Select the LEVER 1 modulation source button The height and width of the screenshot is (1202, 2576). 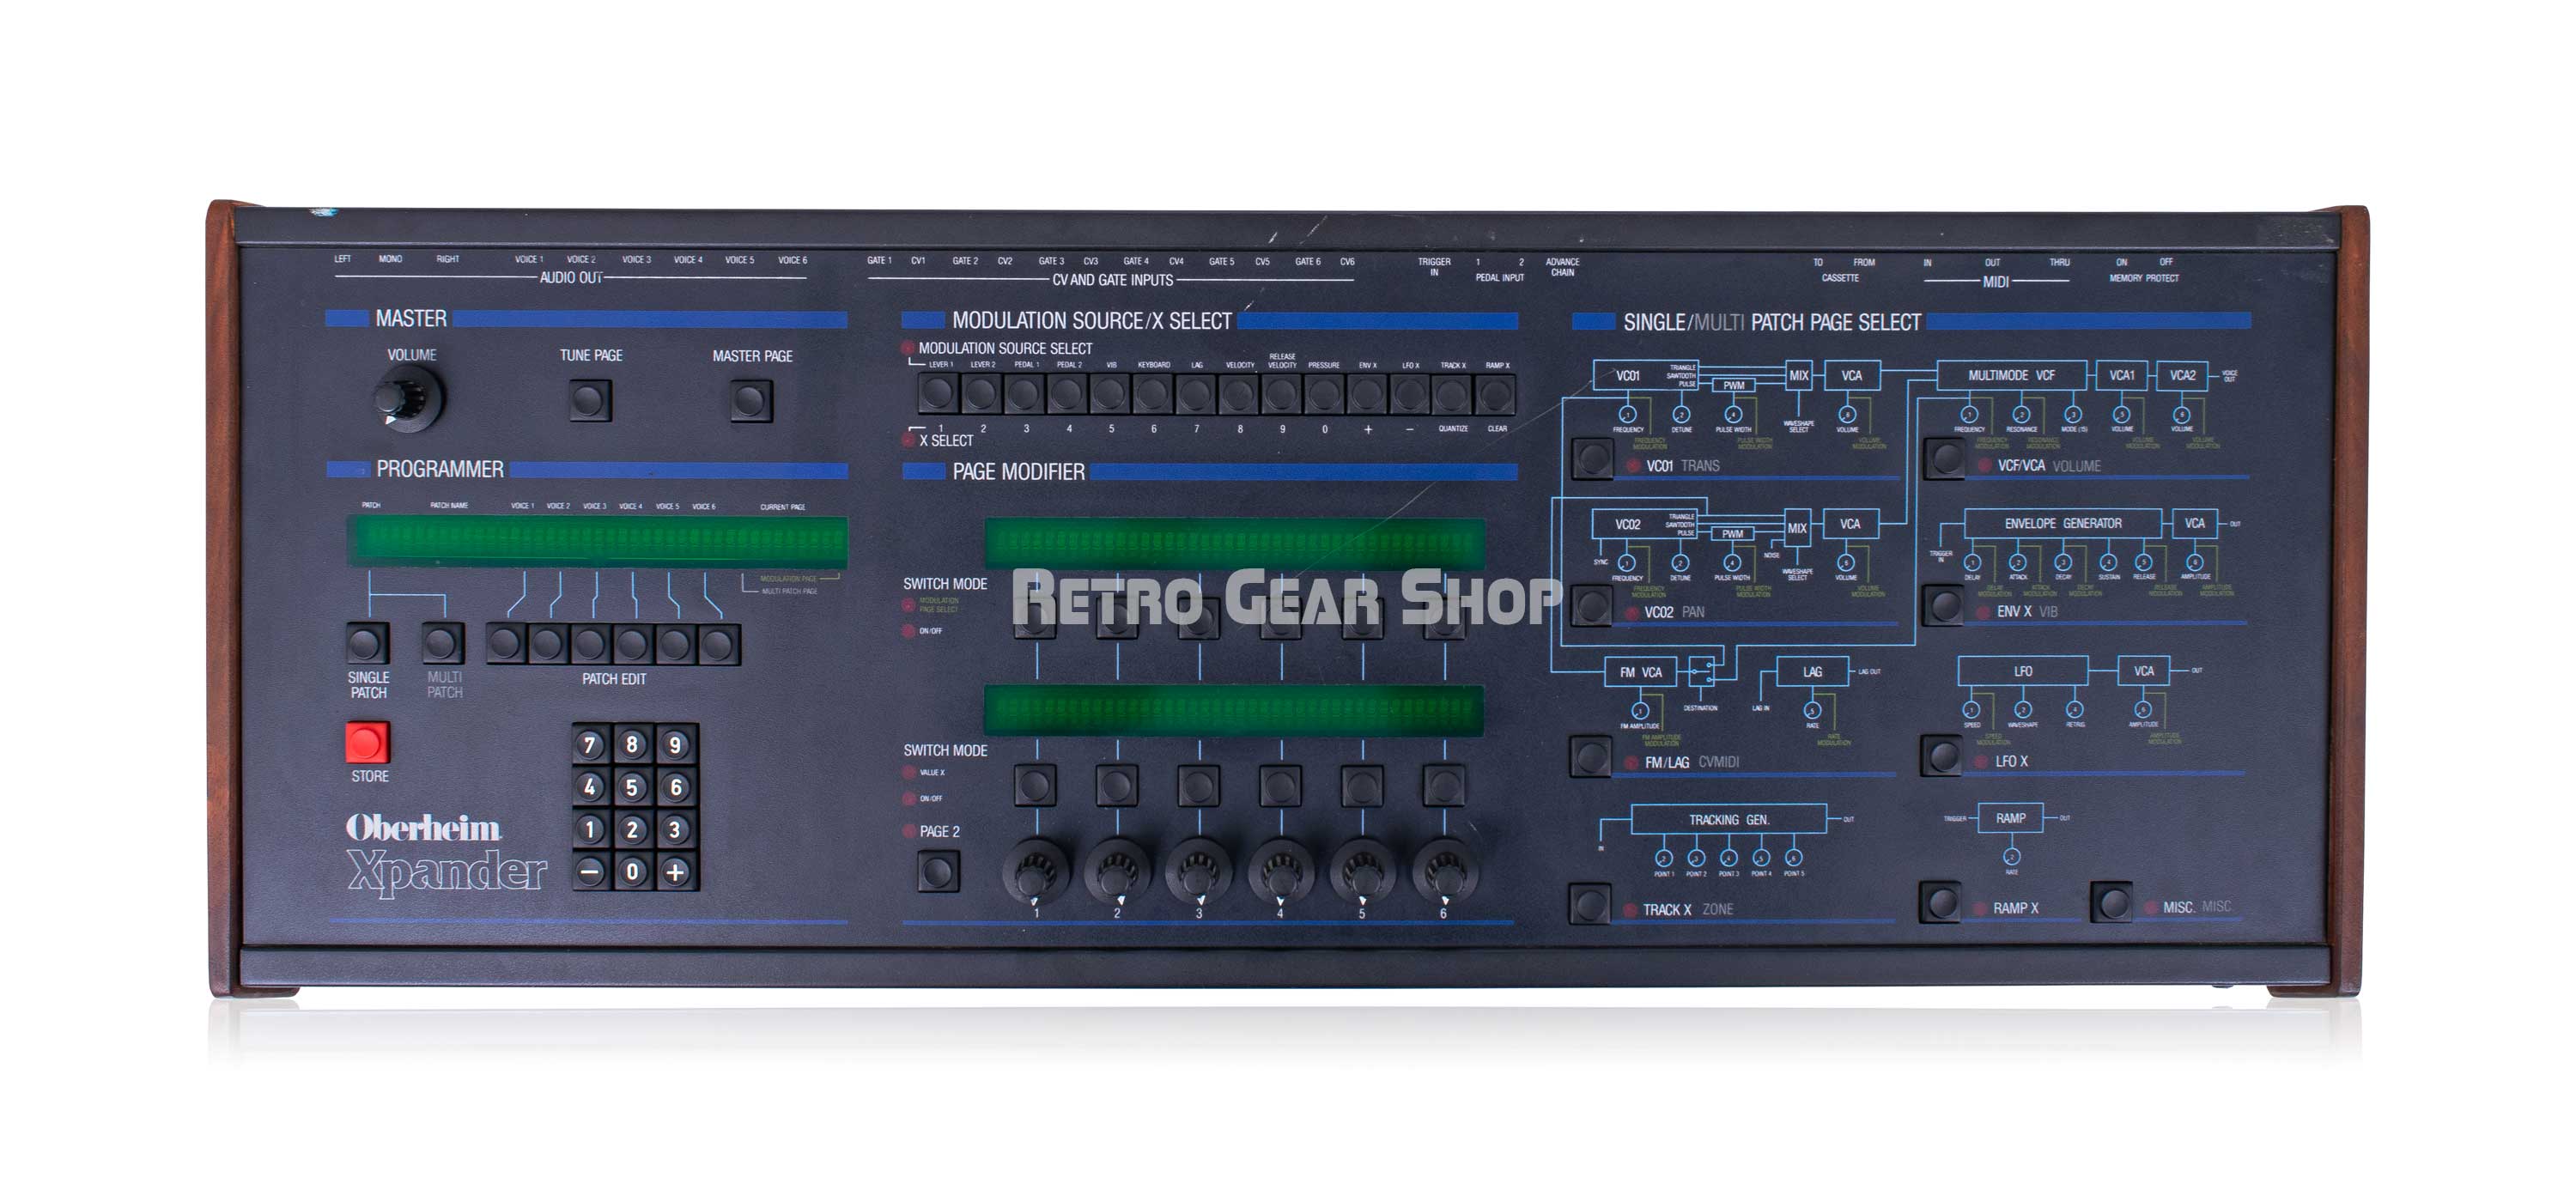939,393
